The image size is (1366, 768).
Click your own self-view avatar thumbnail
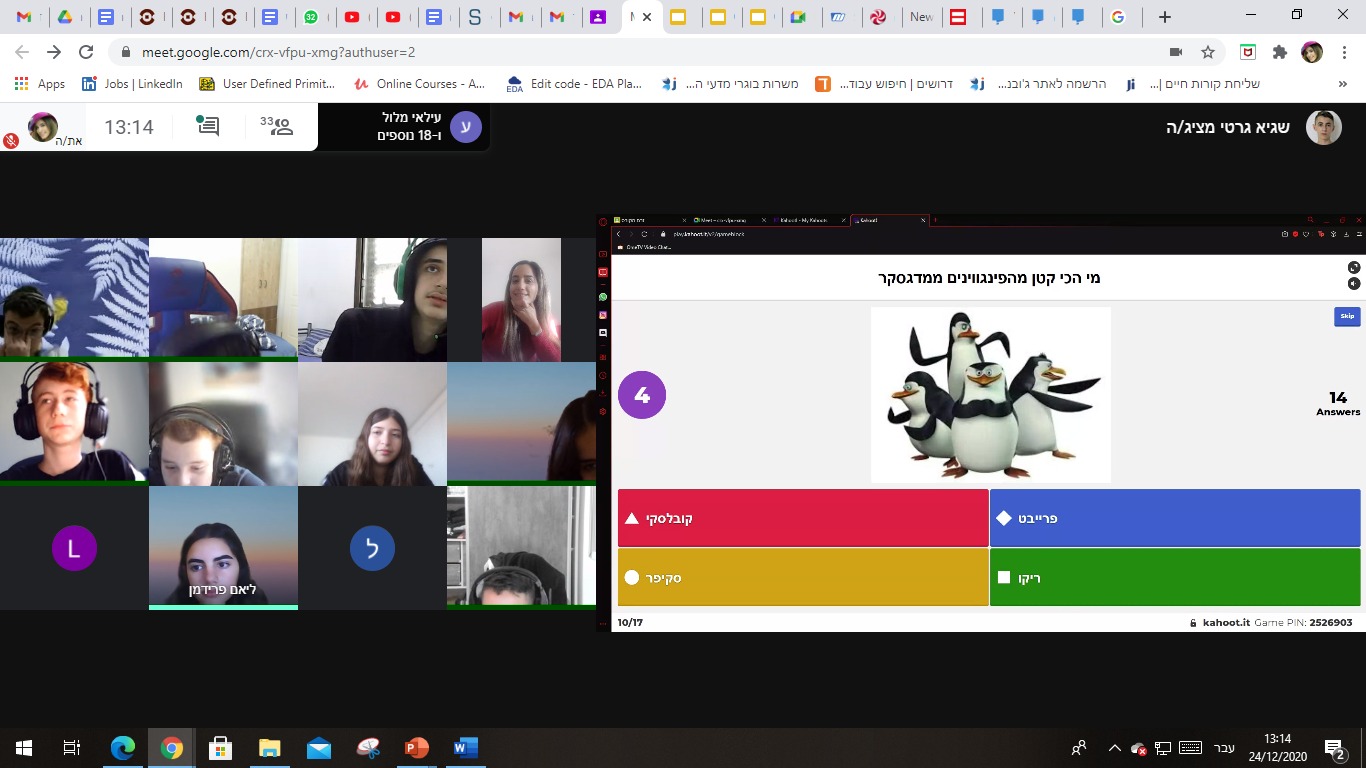click(x=42, y=127)
